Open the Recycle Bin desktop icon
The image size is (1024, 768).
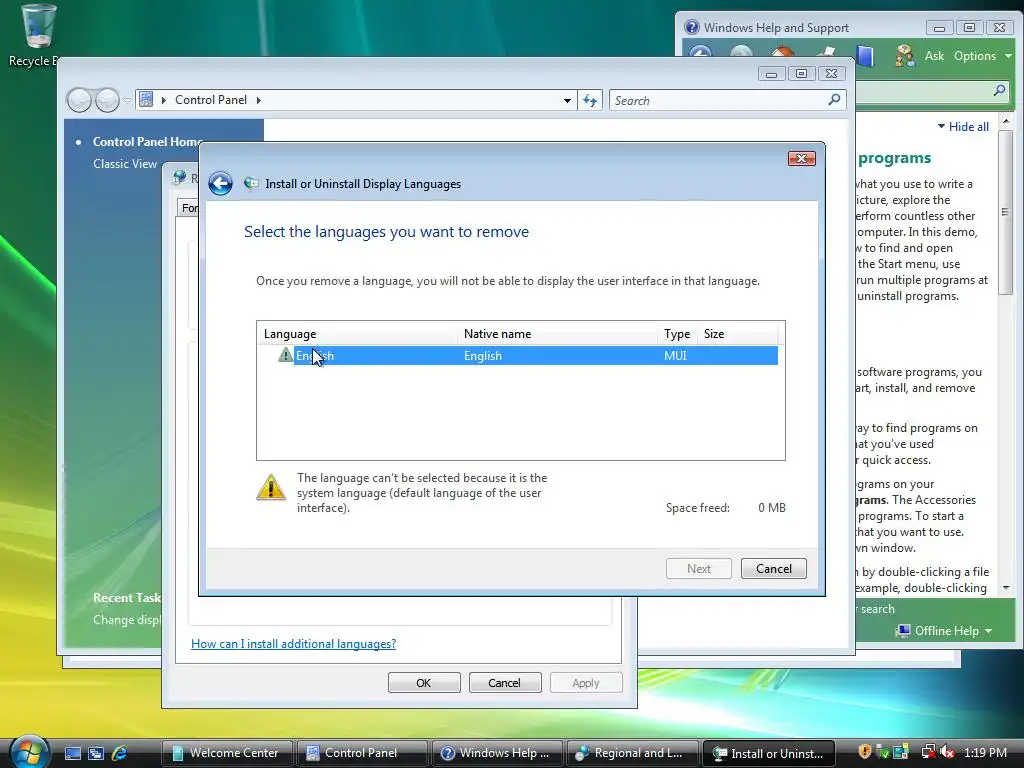37,34
